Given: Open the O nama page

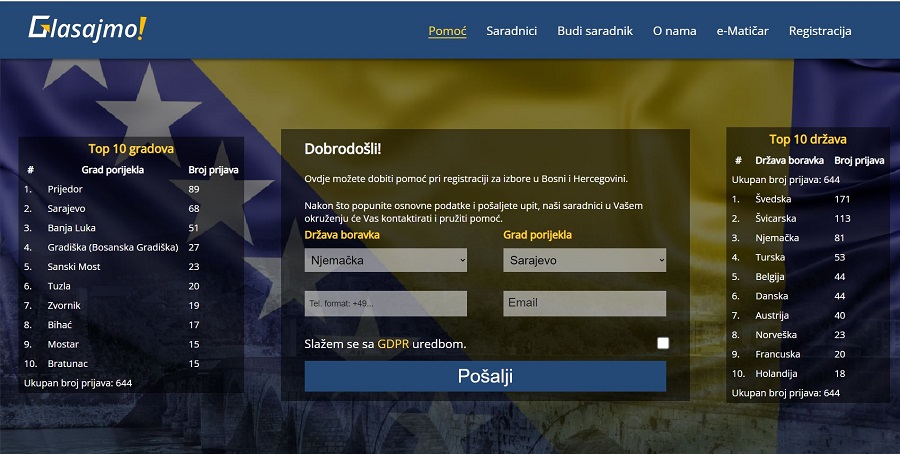Looking at the screenshot, I should [x=674, y=31].
